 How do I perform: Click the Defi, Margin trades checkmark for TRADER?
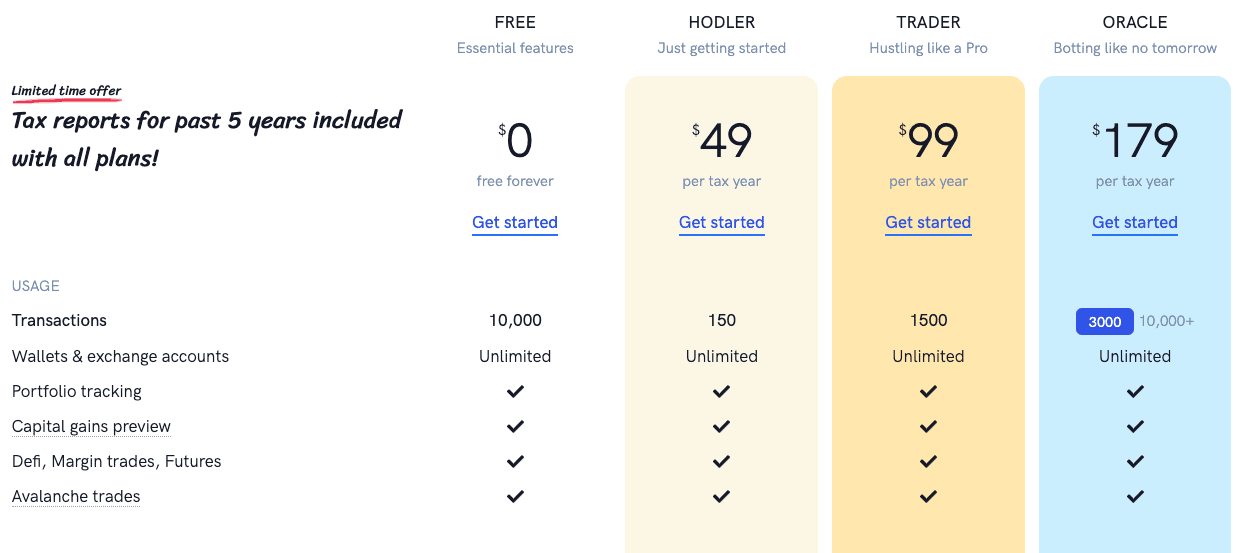(x=928, y=461)
